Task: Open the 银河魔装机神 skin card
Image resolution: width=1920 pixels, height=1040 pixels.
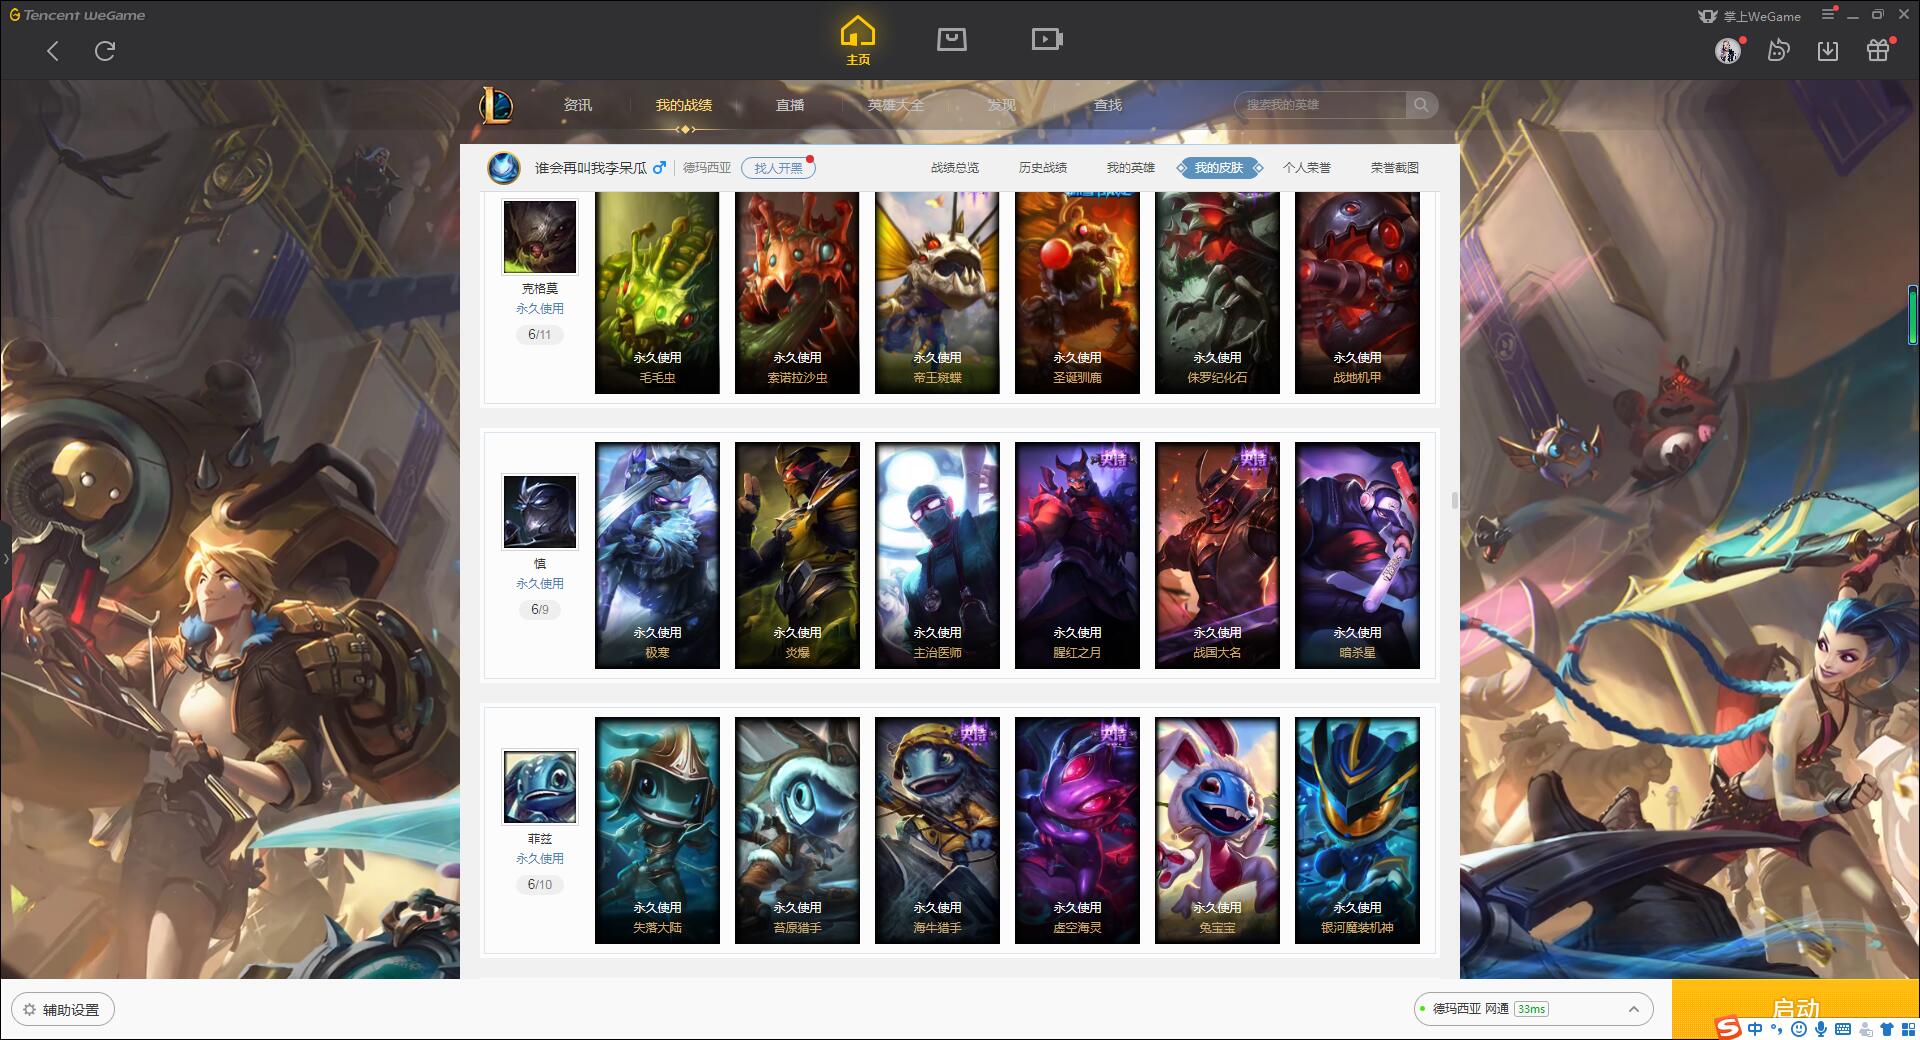Action: coord(1357,830)
